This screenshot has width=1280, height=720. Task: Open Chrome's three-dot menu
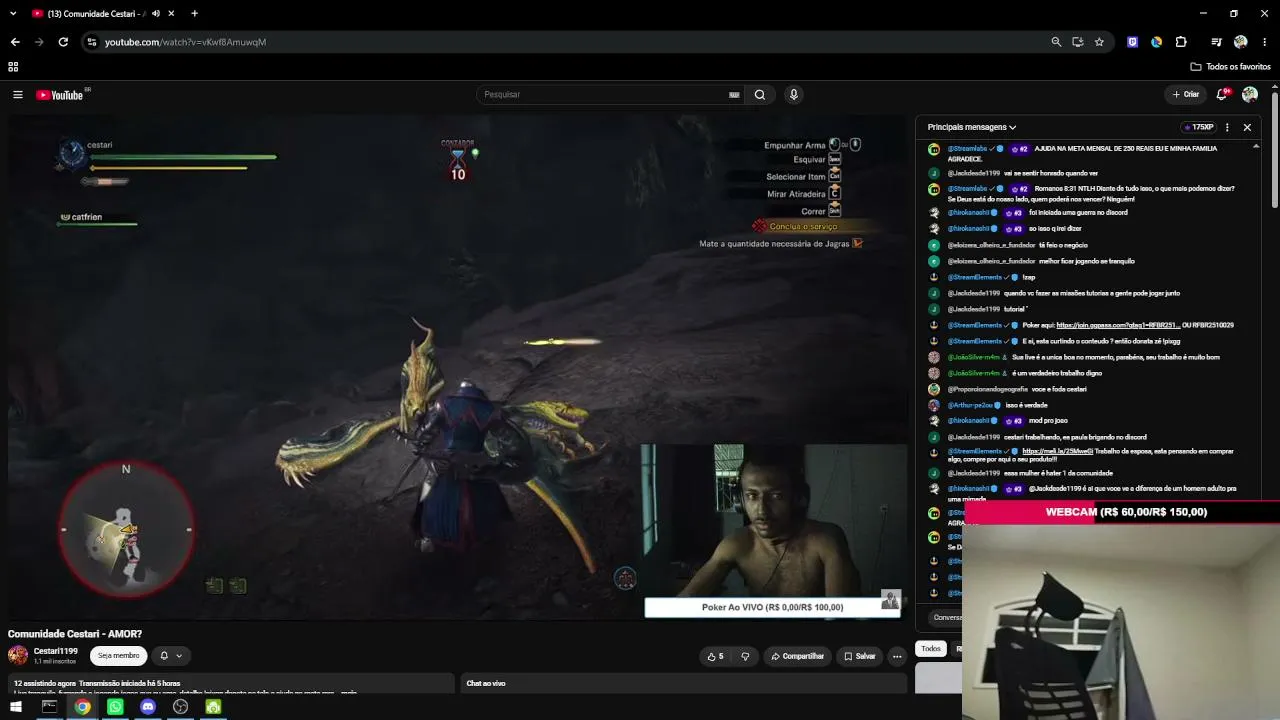coord(1265,42)
